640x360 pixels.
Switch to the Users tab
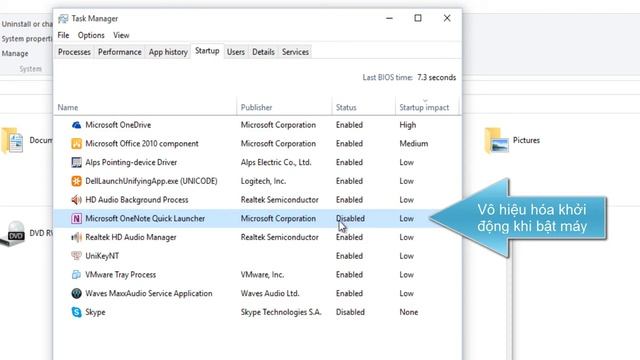click(x=236, y=52)
